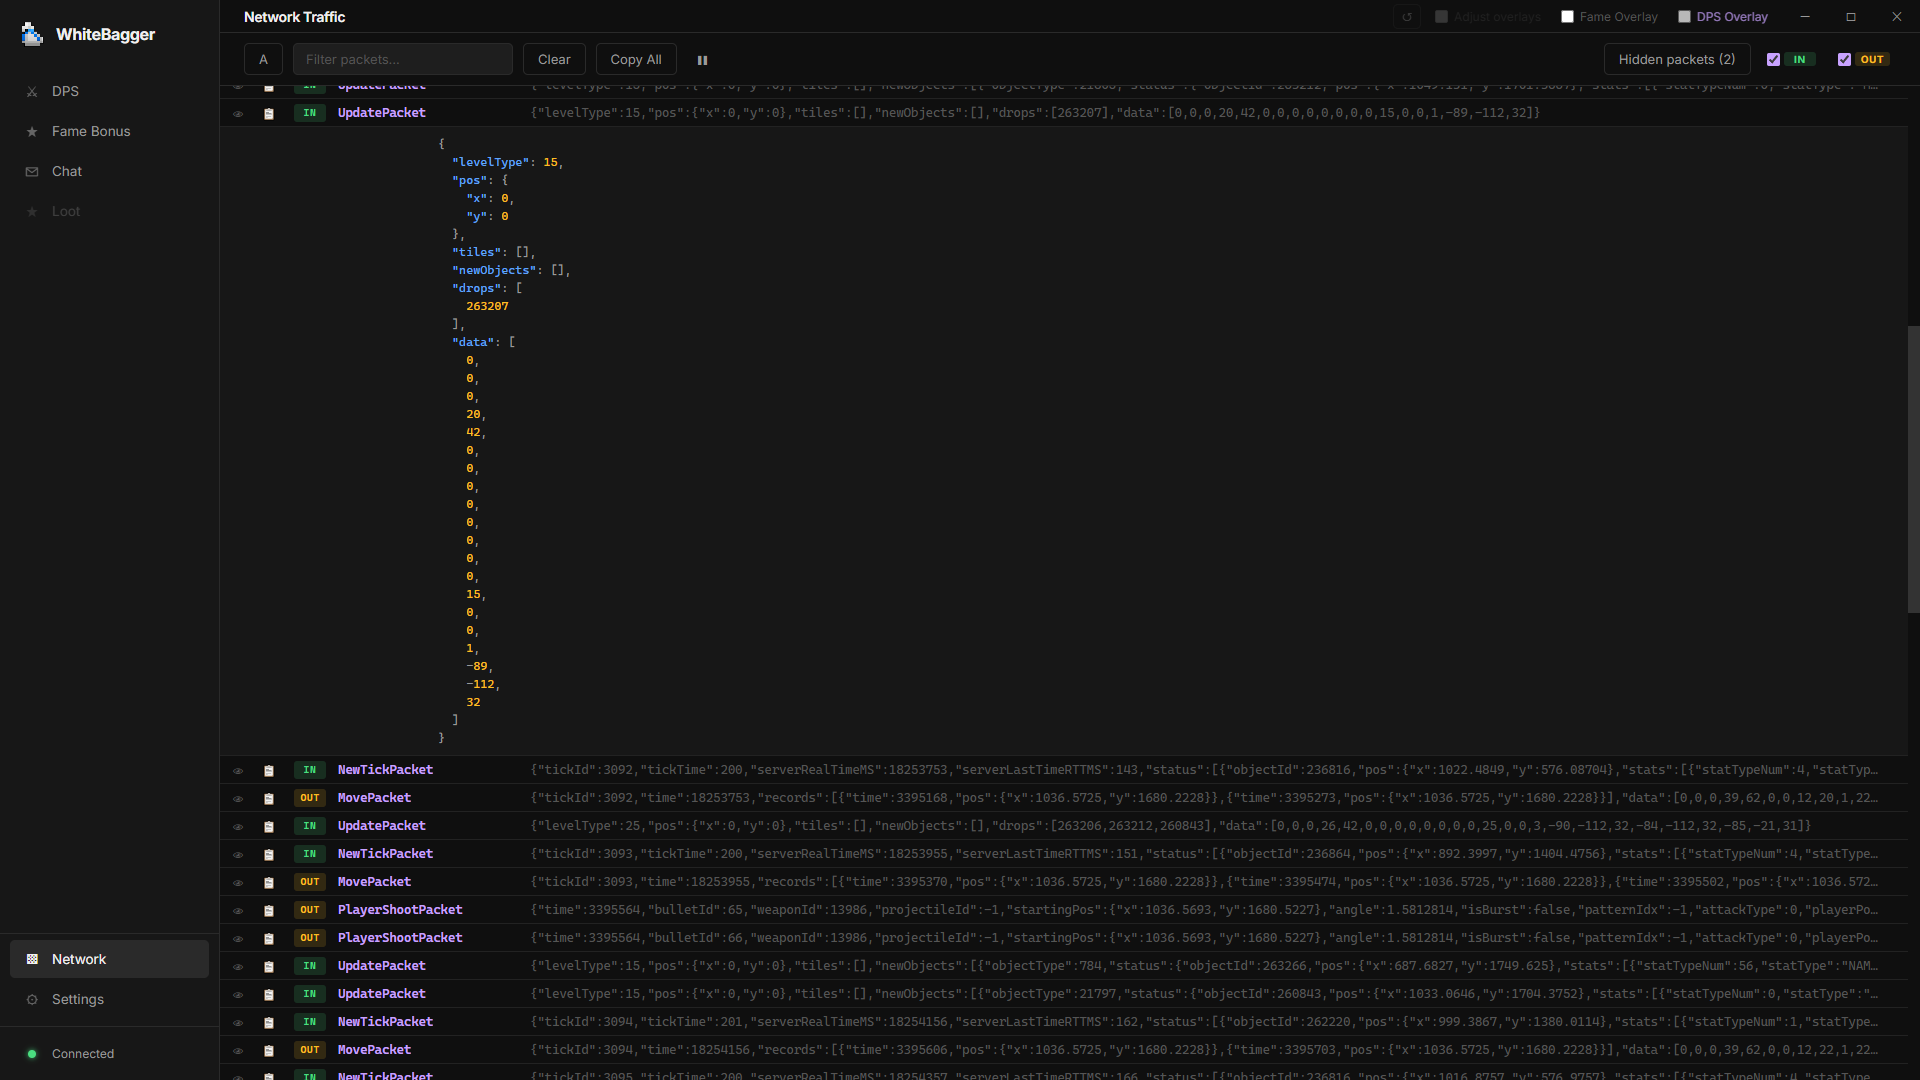
Task: Hide the levelType 25 UpdatePacket with eye icon
Action: tap(238, 827)
